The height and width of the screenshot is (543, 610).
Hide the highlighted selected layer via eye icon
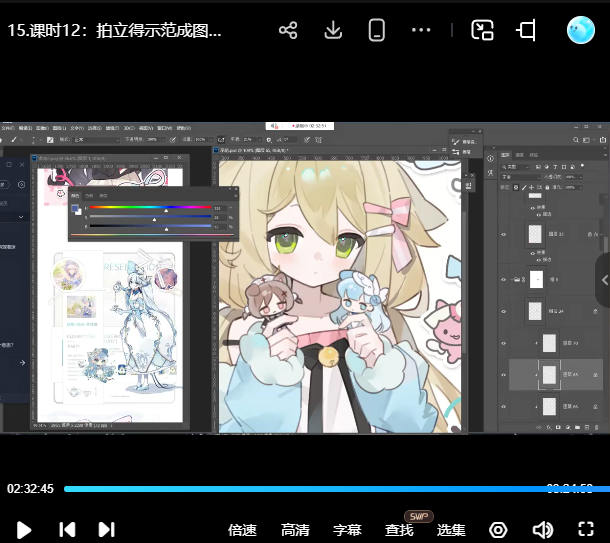click(x=504, y=375)
